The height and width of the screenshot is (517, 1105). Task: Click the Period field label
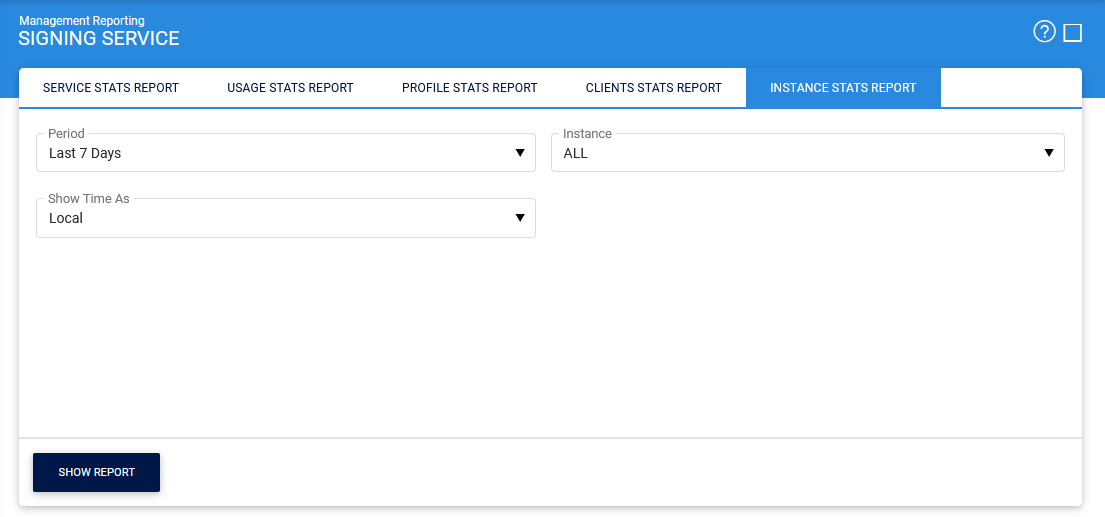(66, 134)
